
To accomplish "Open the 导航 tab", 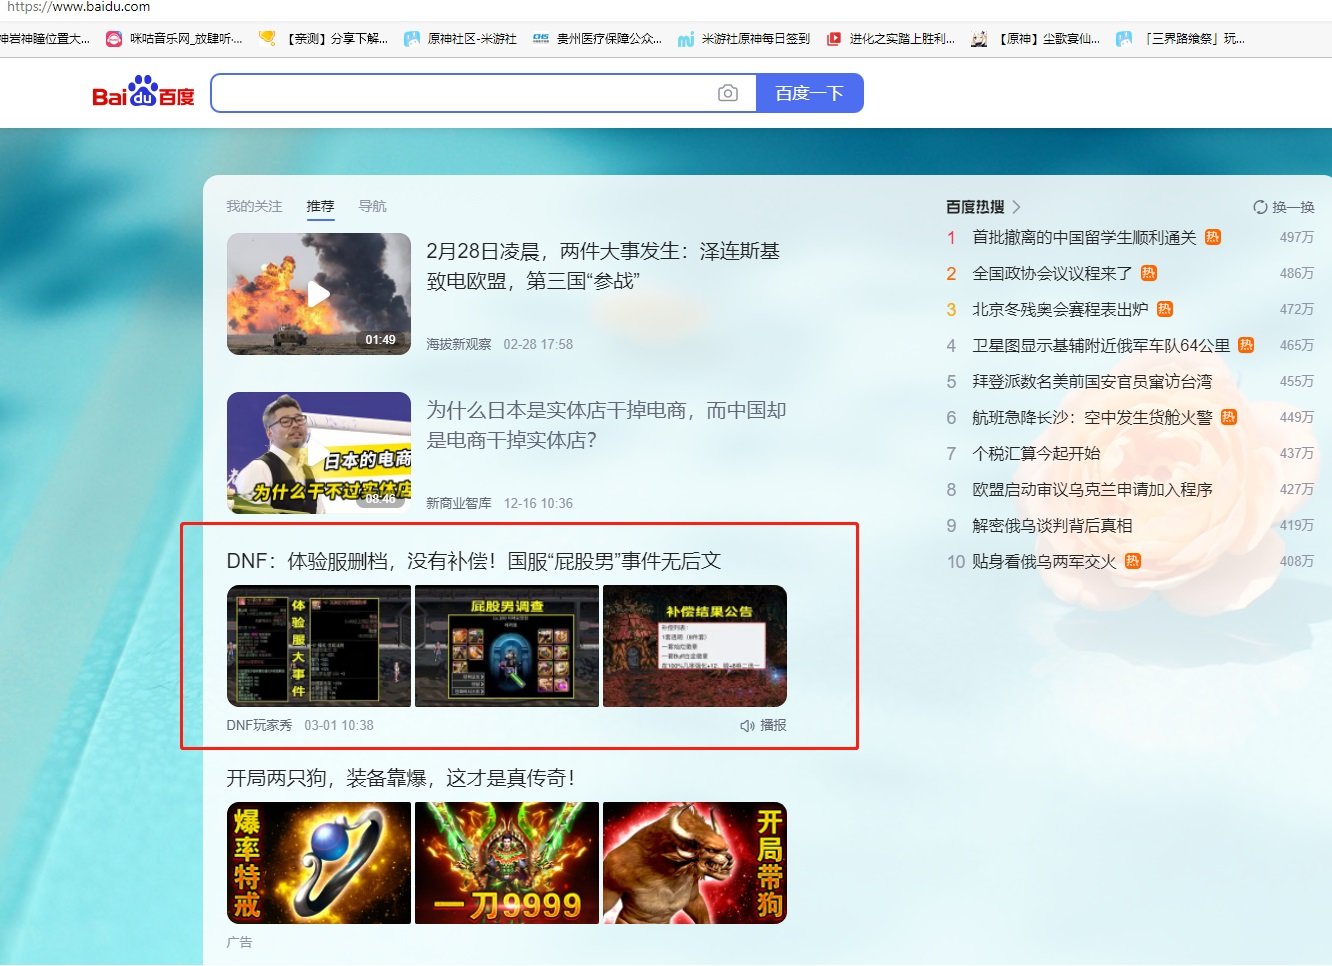I will point(373,206).
